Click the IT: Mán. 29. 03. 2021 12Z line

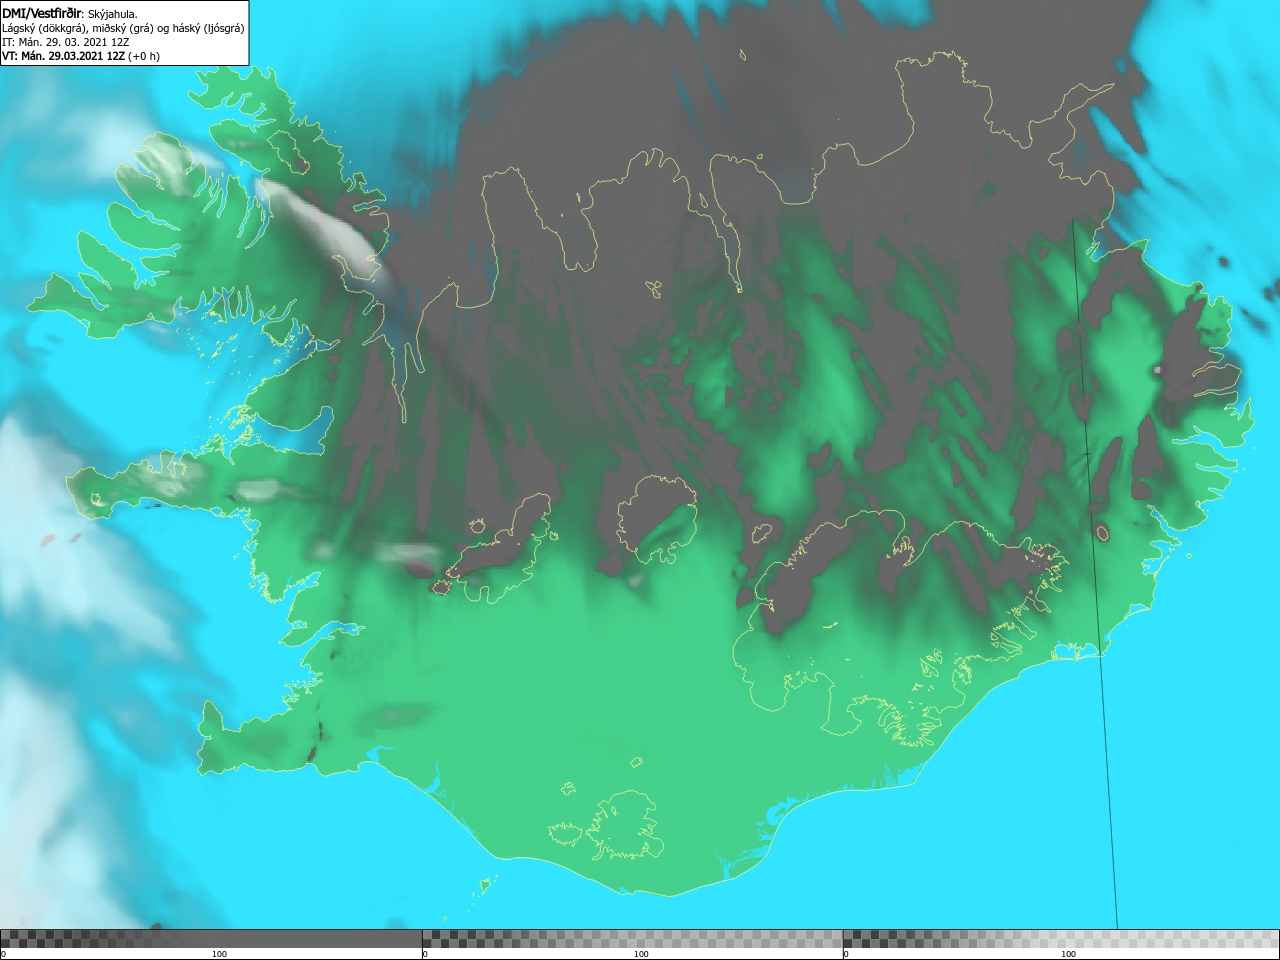click(x=66, y=42)
